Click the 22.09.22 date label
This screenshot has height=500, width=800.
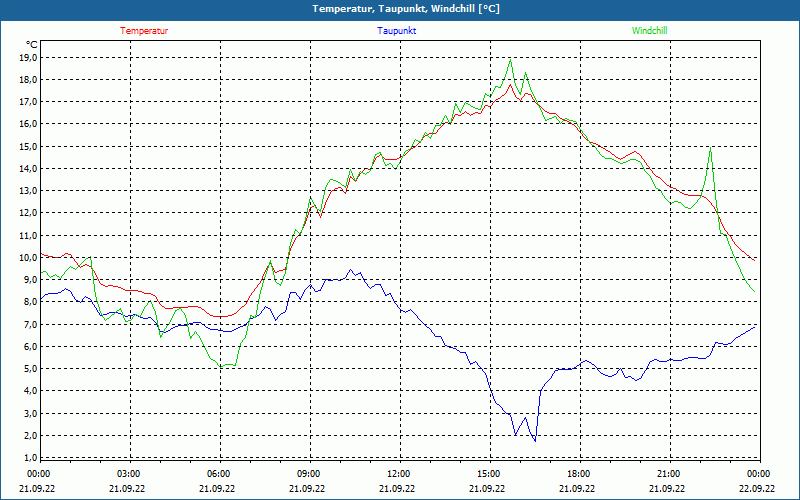click(x=757, y=488)
